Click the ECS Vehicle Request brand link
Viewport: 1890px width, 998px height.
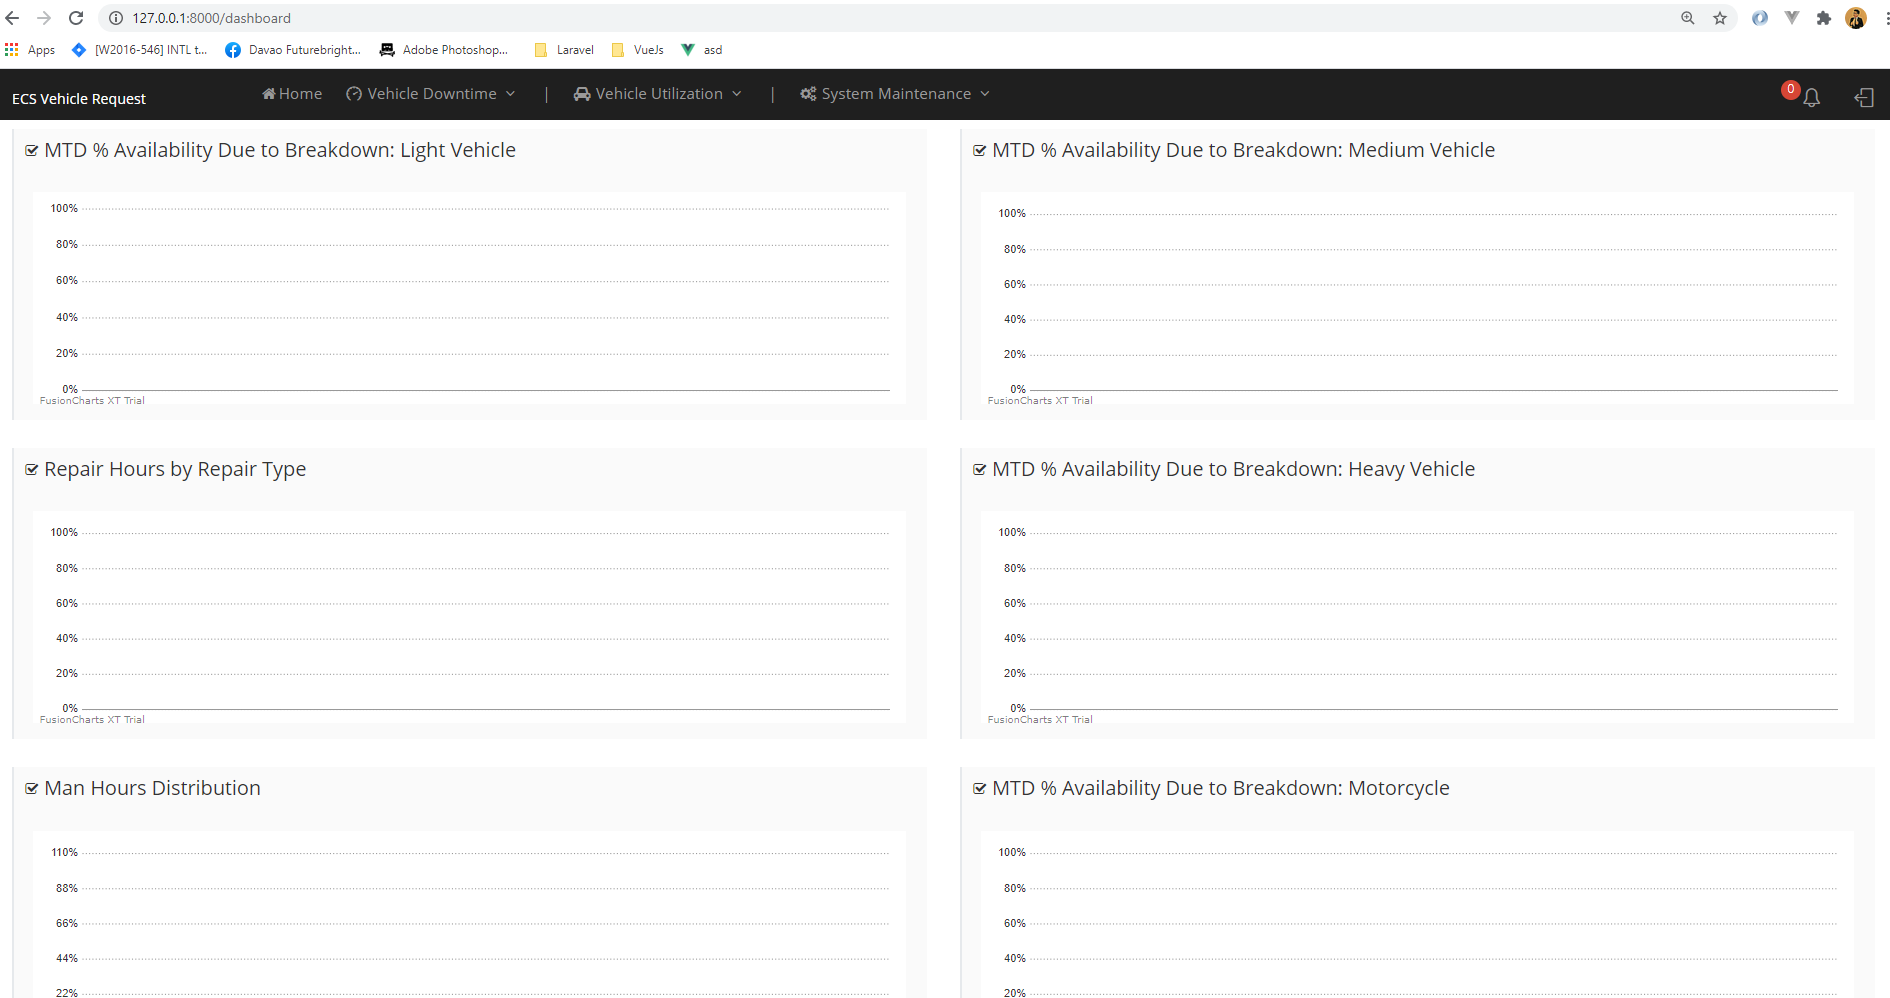click(x=79, y=99)
